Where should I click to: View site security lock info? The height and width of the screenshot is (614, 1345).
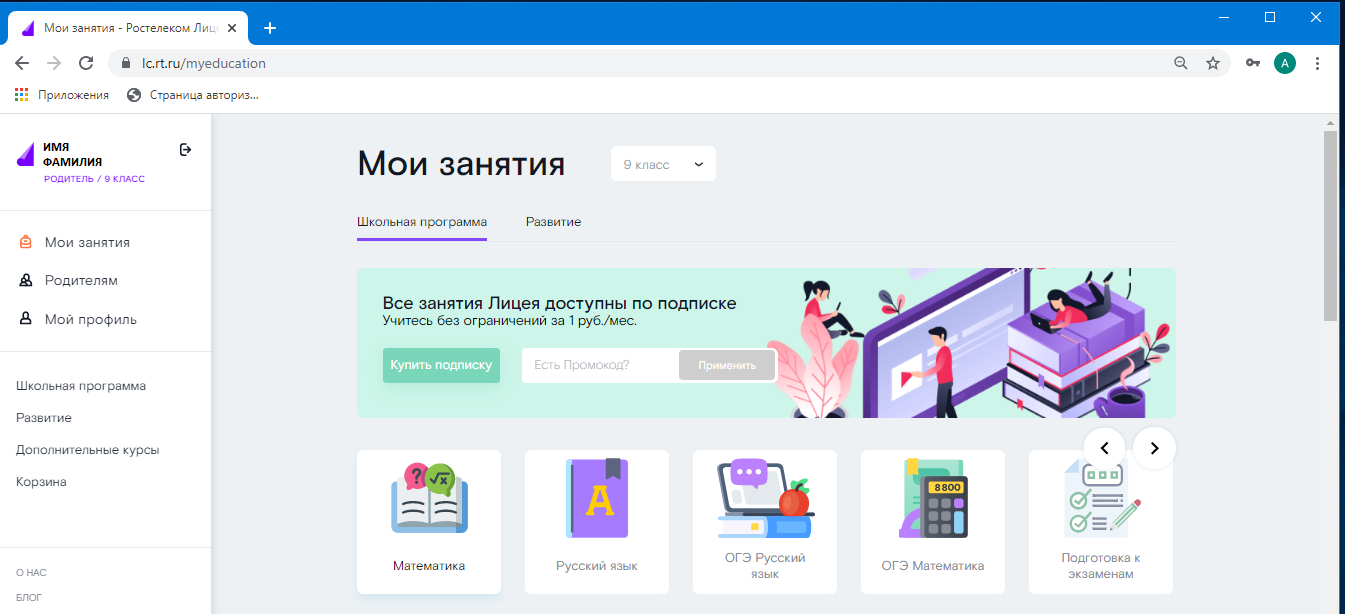click(125, 63)
